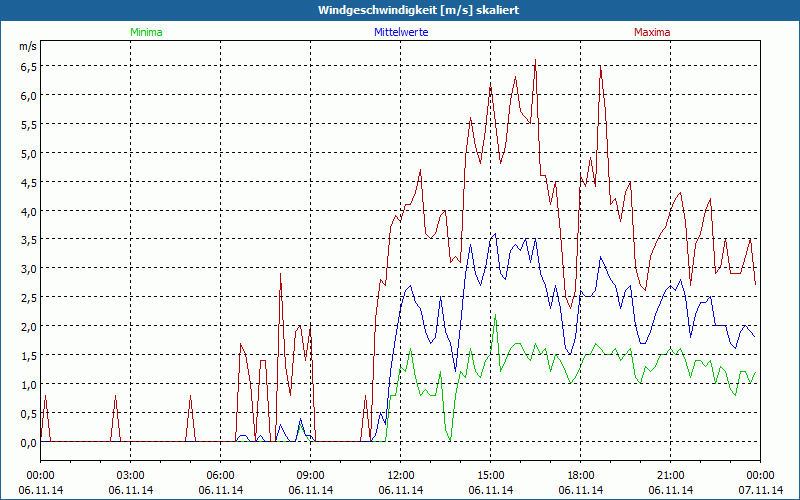Click the blue Mittelwerte legend label
Screen dimensions: 800x500
(x=401, y=32)
